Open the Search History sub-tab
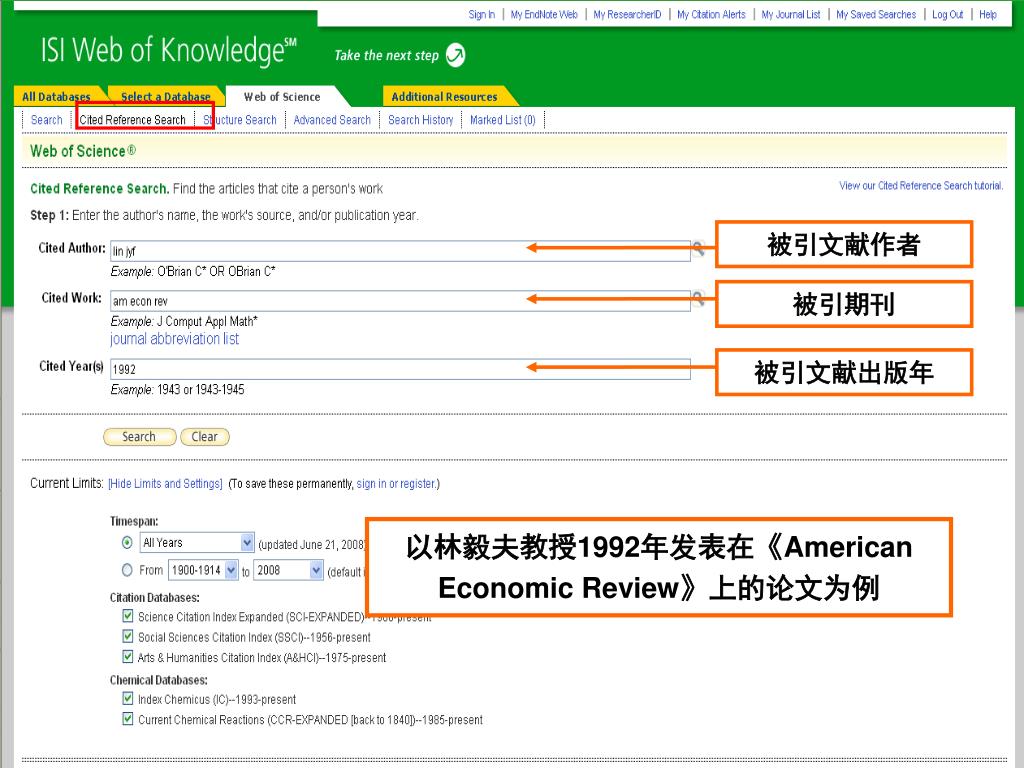Viewport: 1024px width, 768px height. point(421,120)
